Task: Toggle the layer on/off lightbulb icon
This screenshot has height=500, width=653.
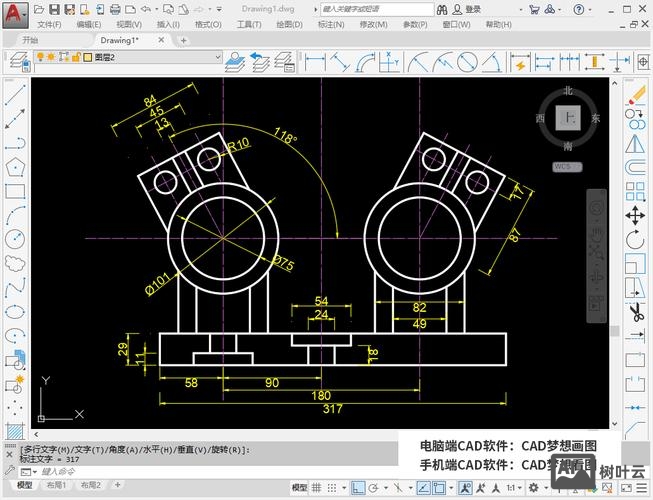Action: coord(41,58)
